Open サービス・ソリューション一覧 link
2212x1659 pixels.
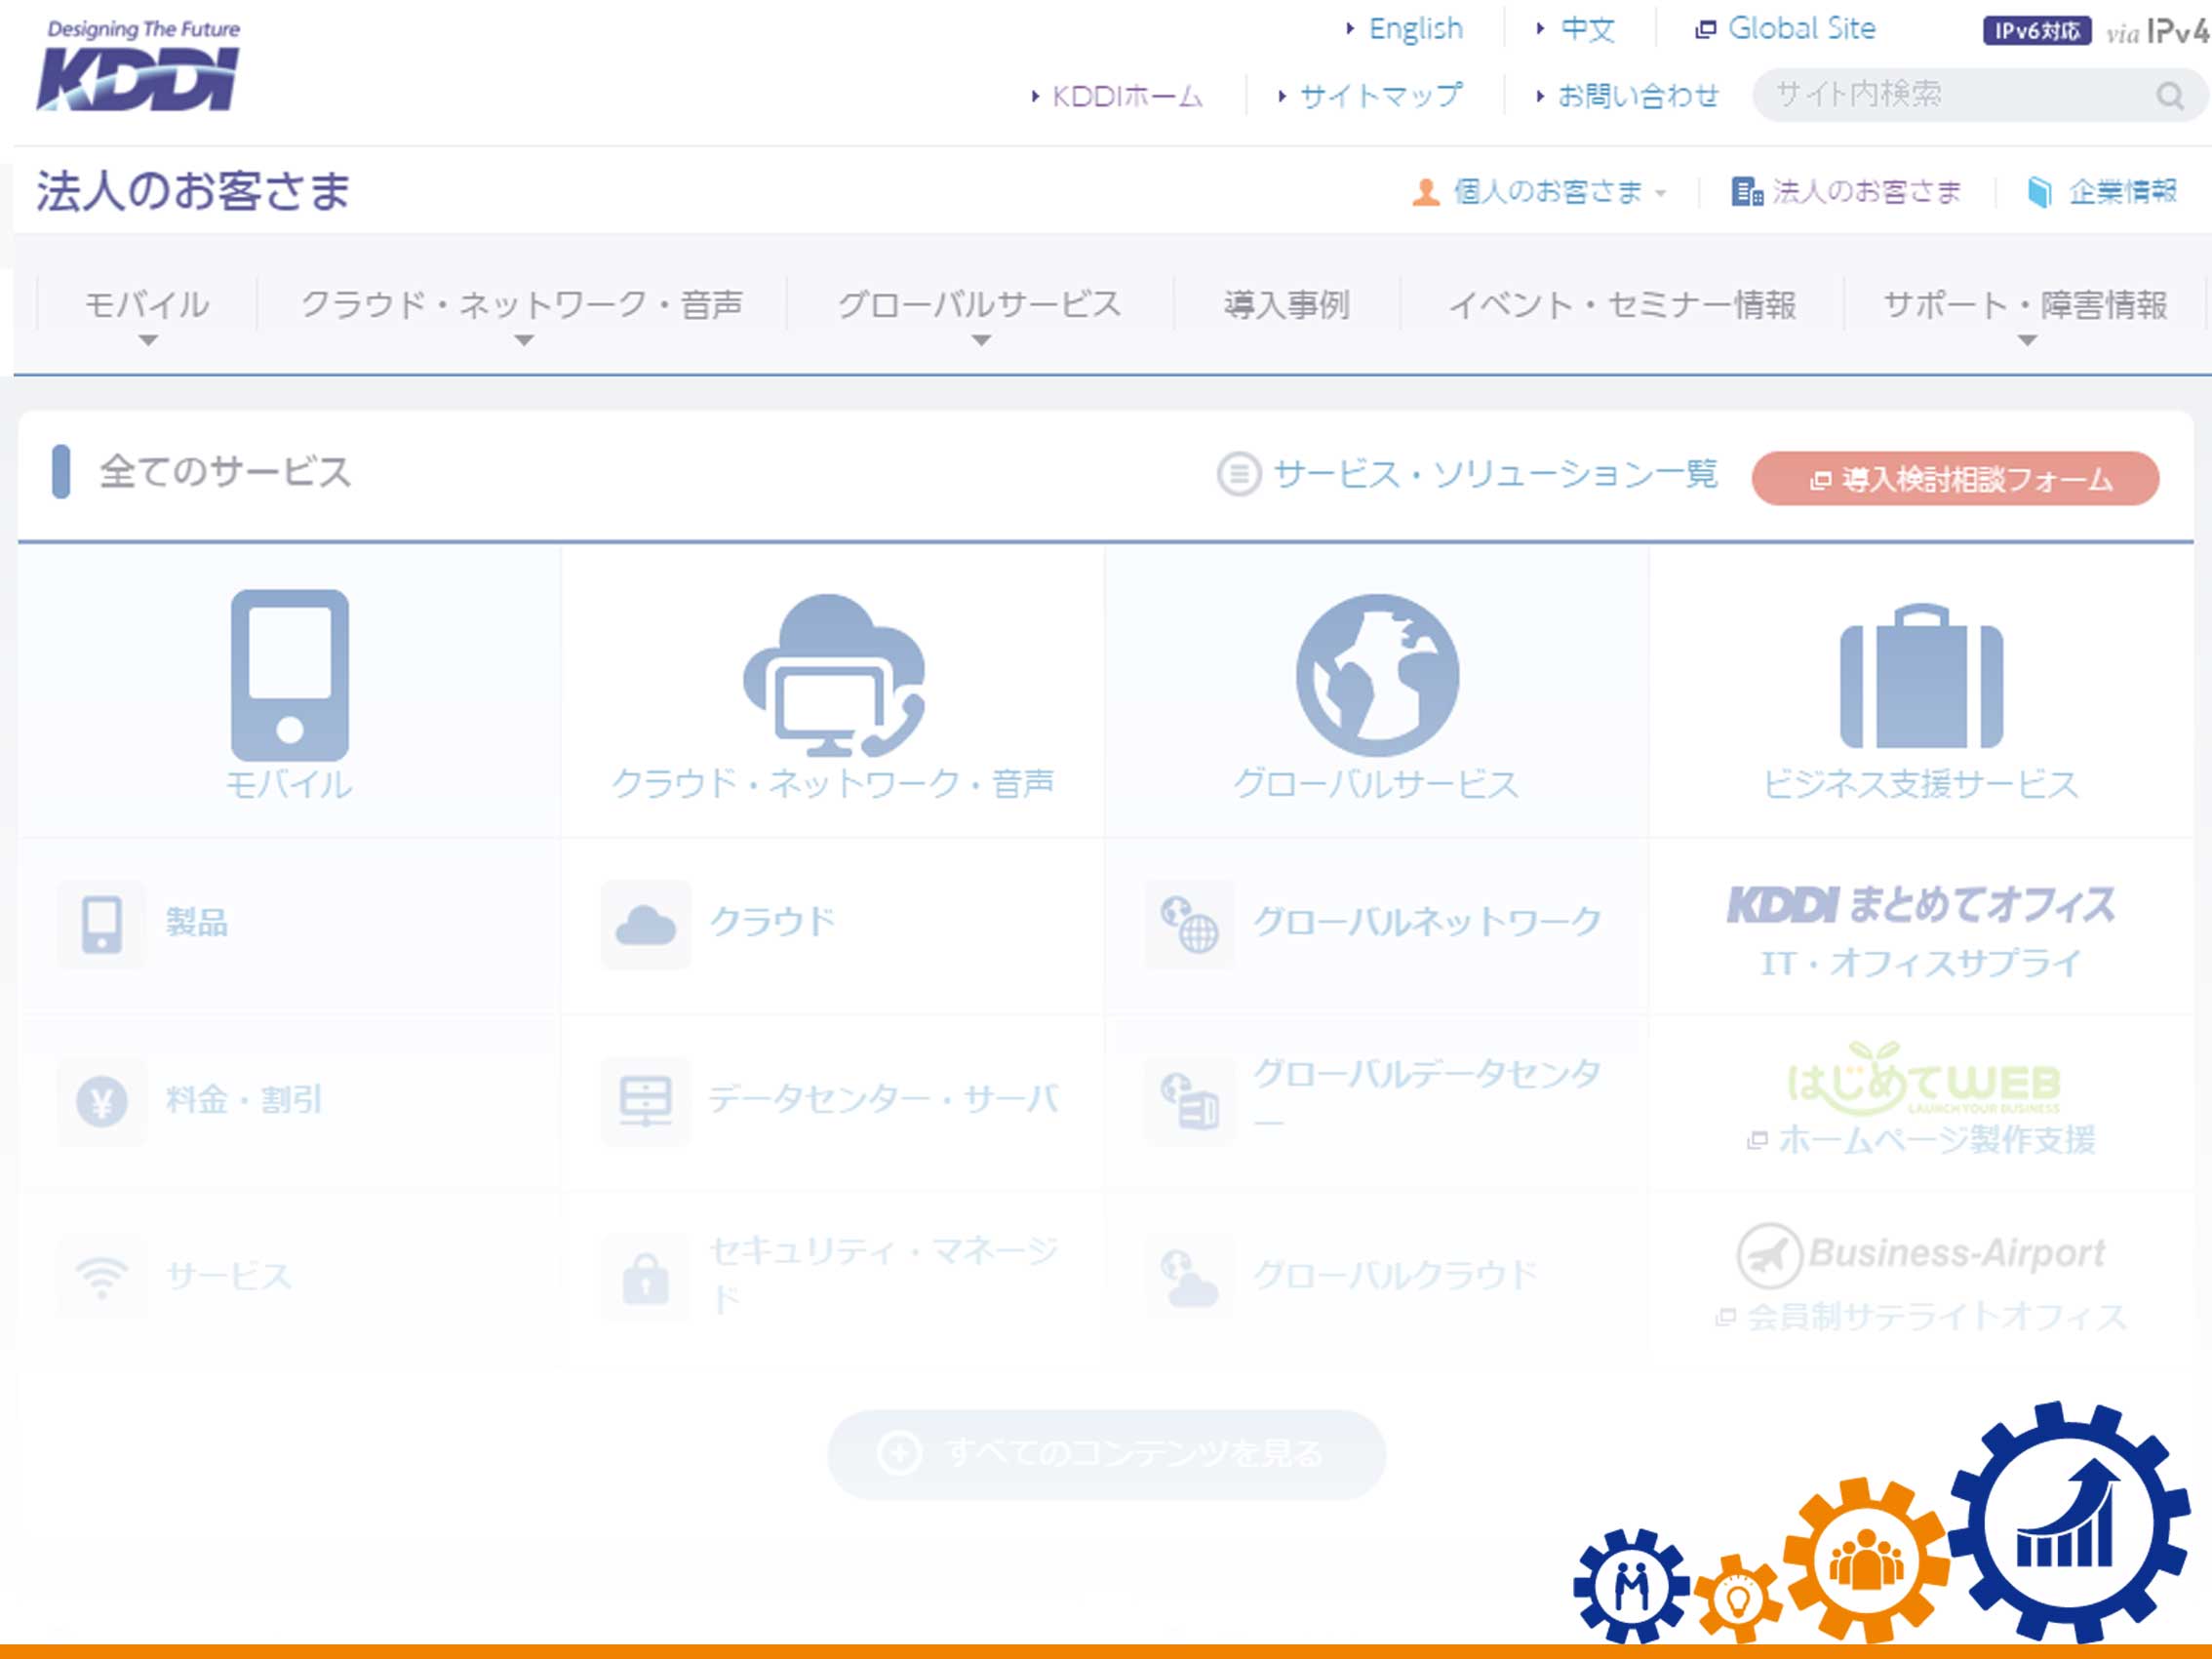(1495, 474)
